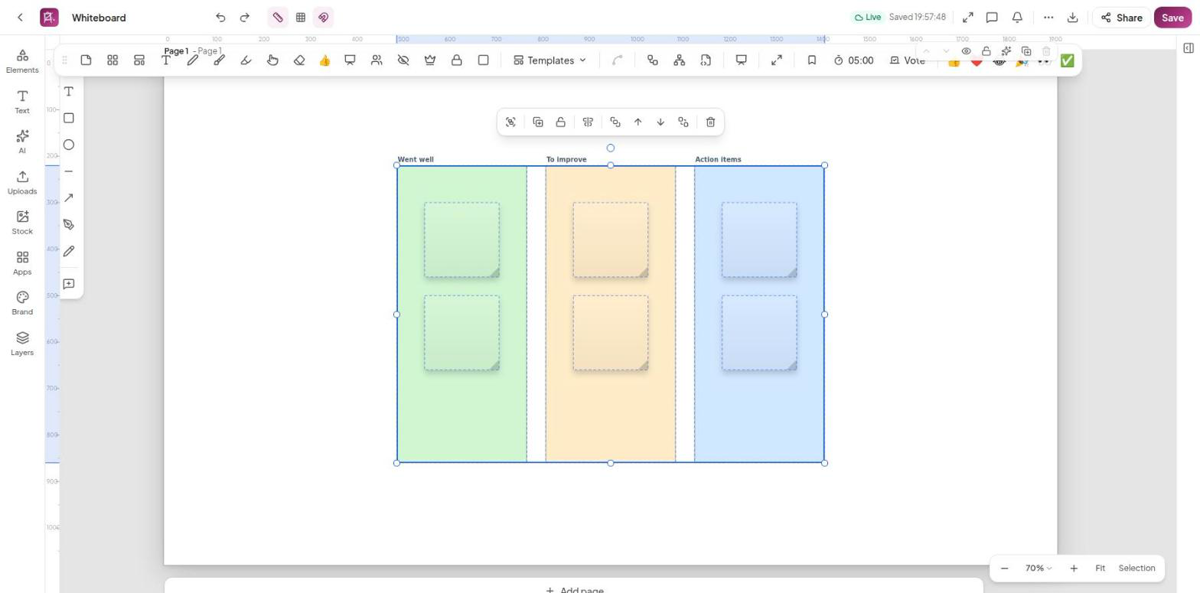Click the thumbs up reaction tool
1200x593 pixels.
pyautogui.click(x=325, y=60)
